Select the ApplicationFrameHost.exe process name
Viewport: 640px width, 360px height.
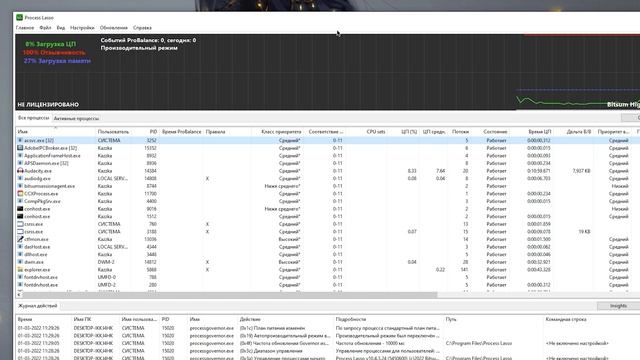pyautogui.click(x=52, y=156)
